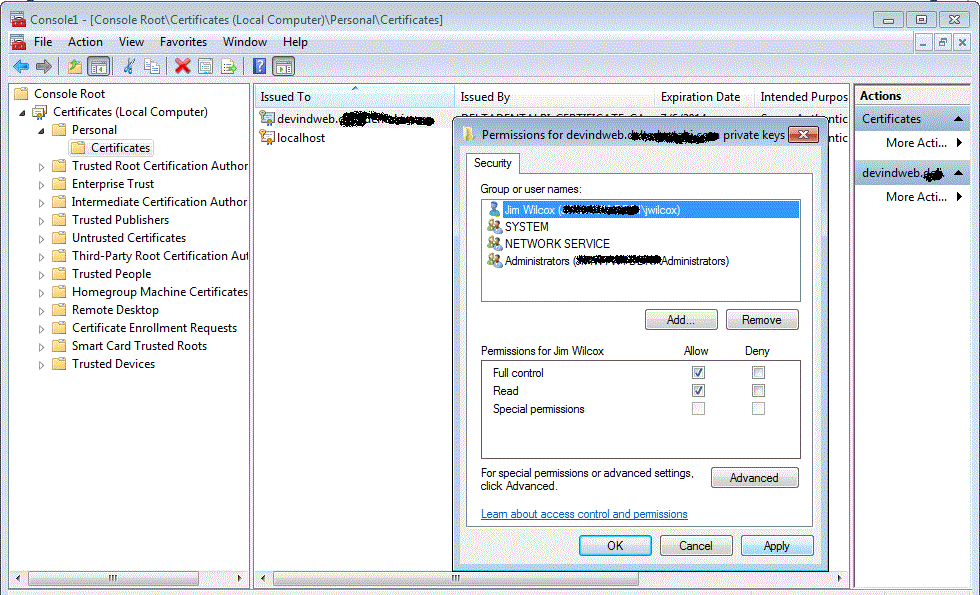Toggle Show/Hide Console Tree icon

(99, 66)
